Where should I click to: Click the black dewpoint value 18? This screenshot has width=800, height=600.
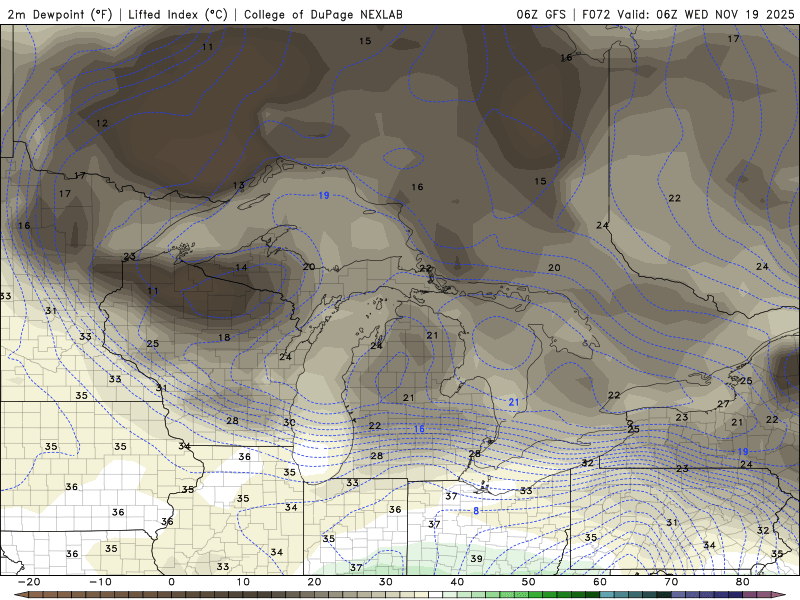pos(224,337)
